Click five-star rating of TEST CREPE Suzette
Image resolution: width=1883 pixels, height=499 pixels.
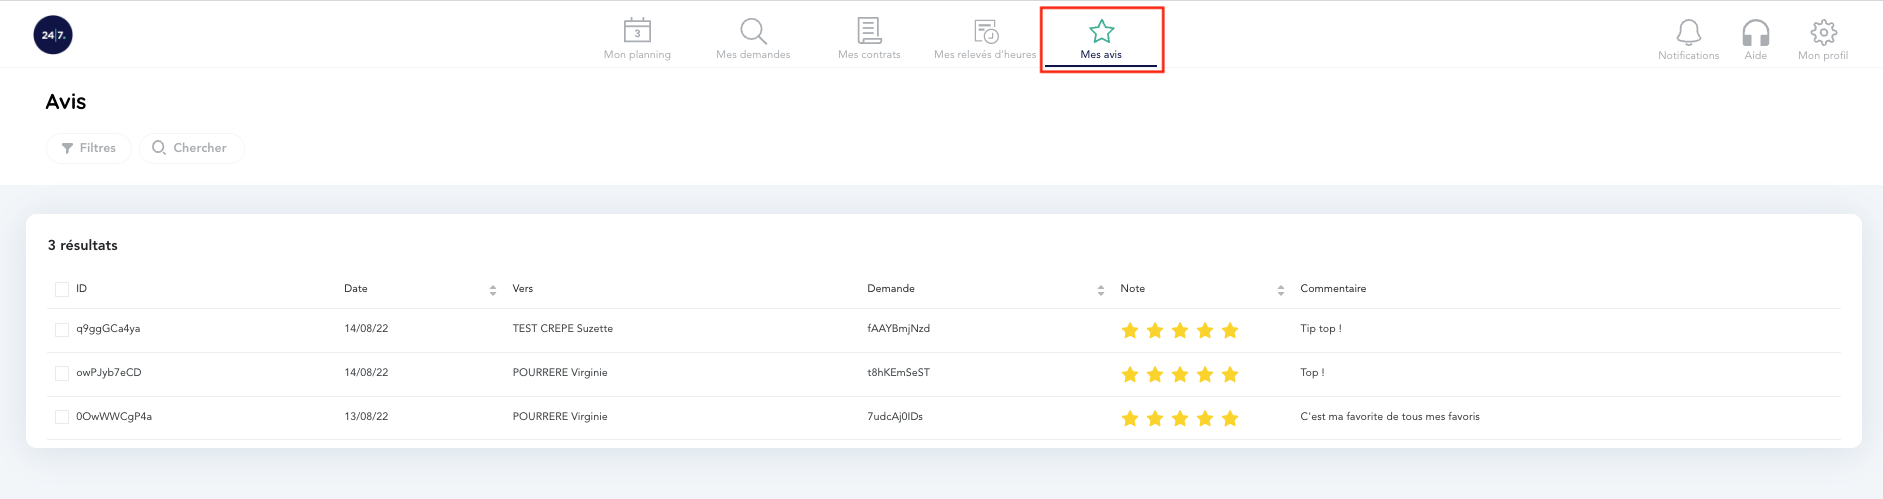tap(1180, 330)
